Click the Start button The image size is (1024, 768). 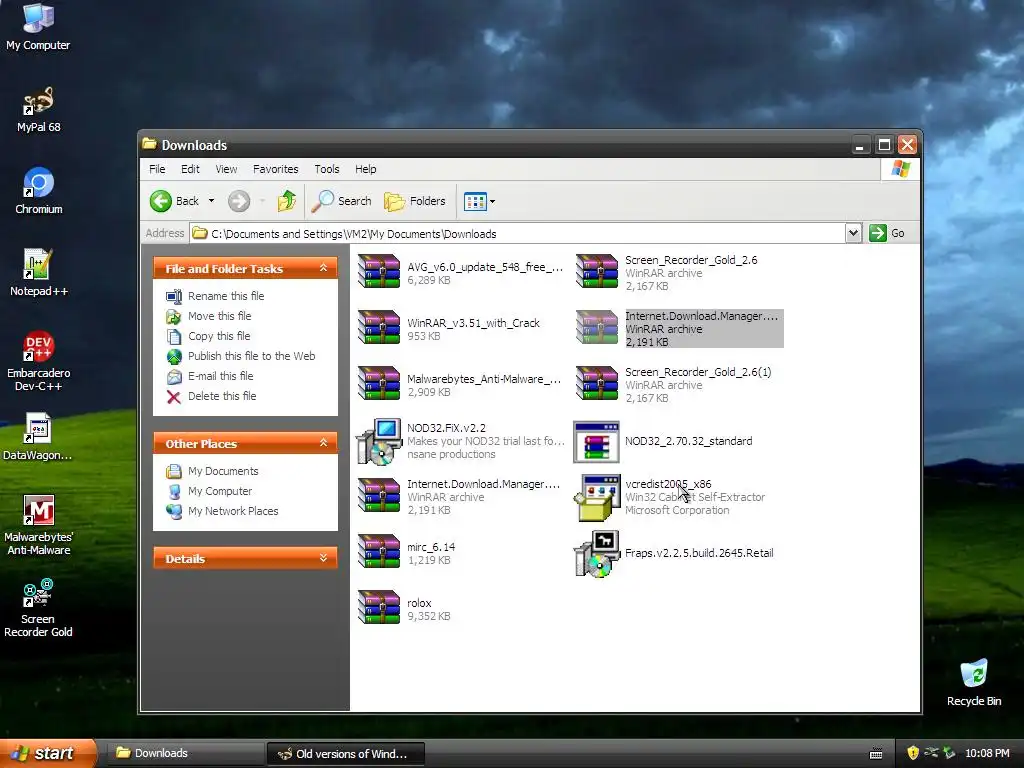coord(47,753)
